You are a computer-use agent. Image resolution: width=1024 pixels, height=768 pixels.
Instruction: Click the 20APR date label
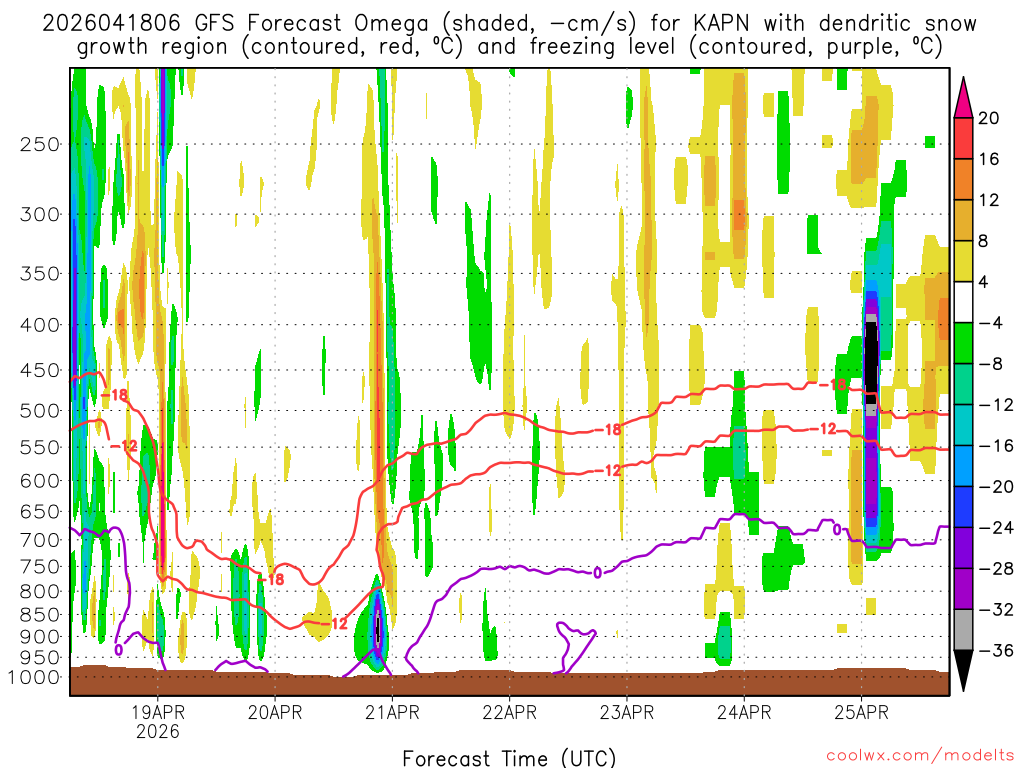coord(275,712)
